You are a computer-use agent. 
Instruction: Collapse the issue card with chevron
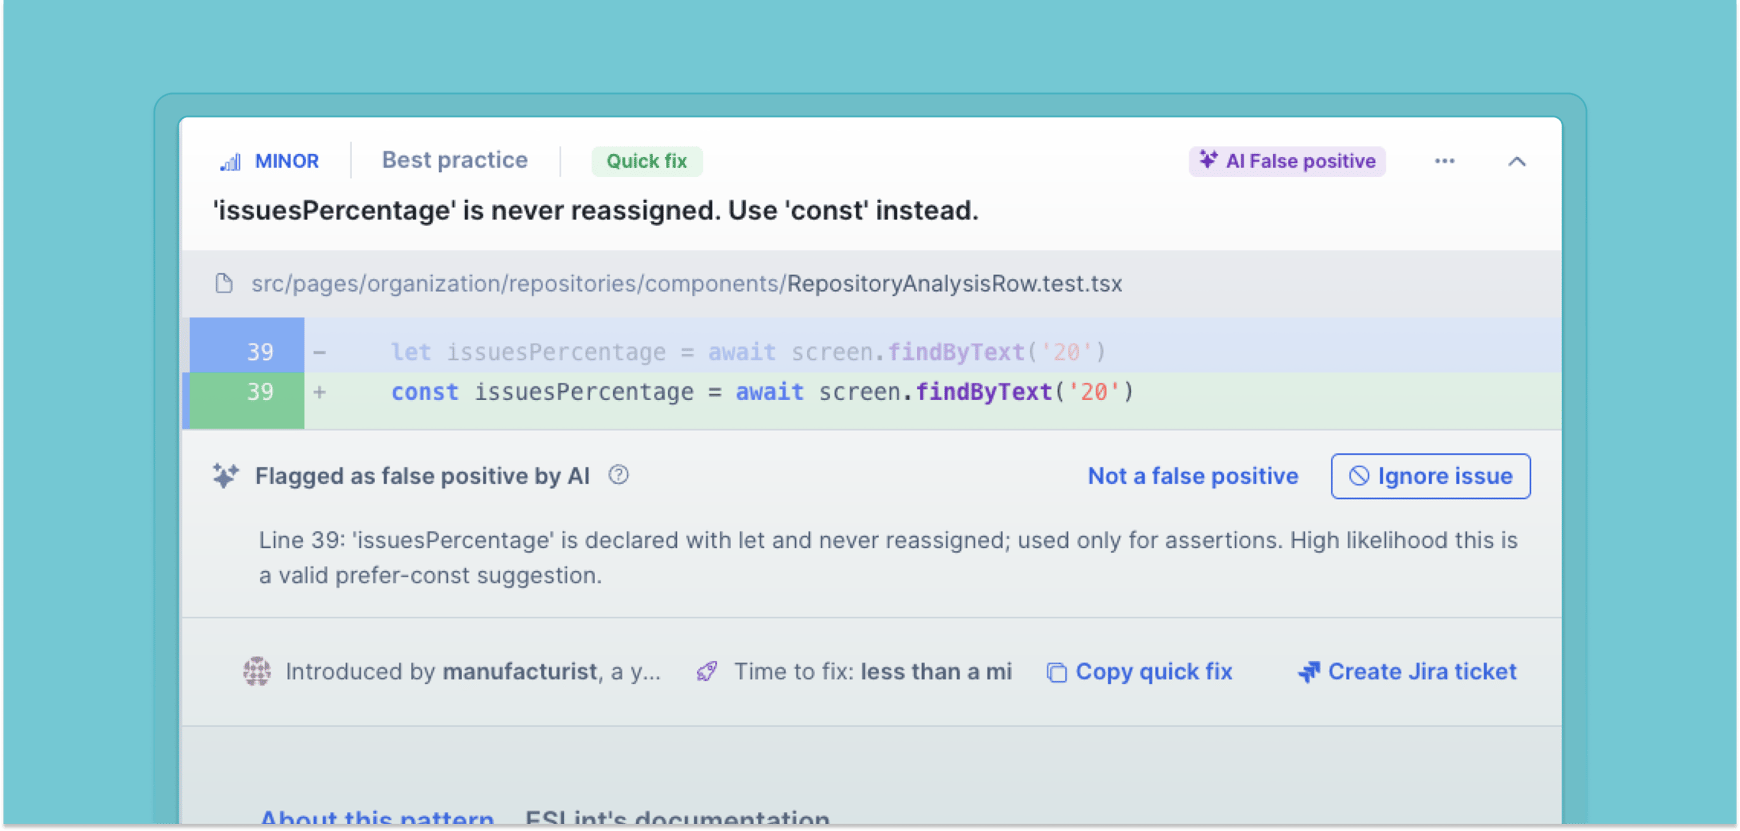coord(1516,161)
